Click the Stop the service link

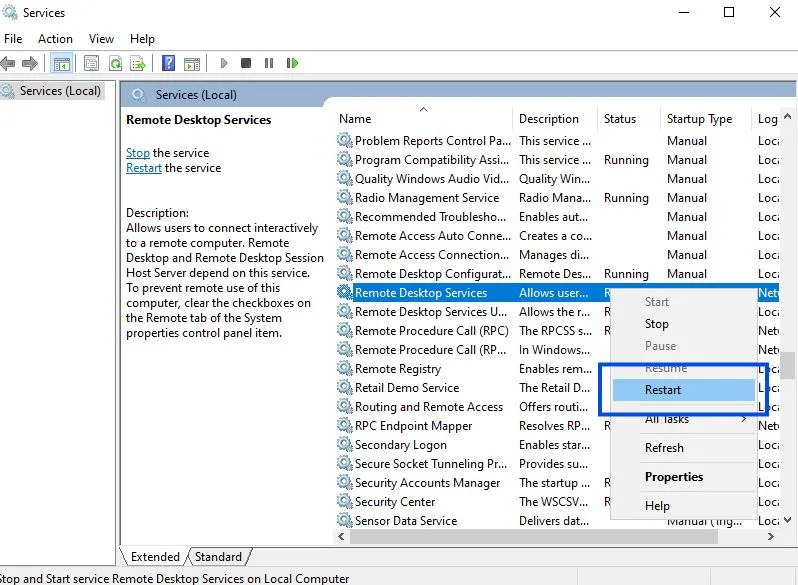click(138, 153)
